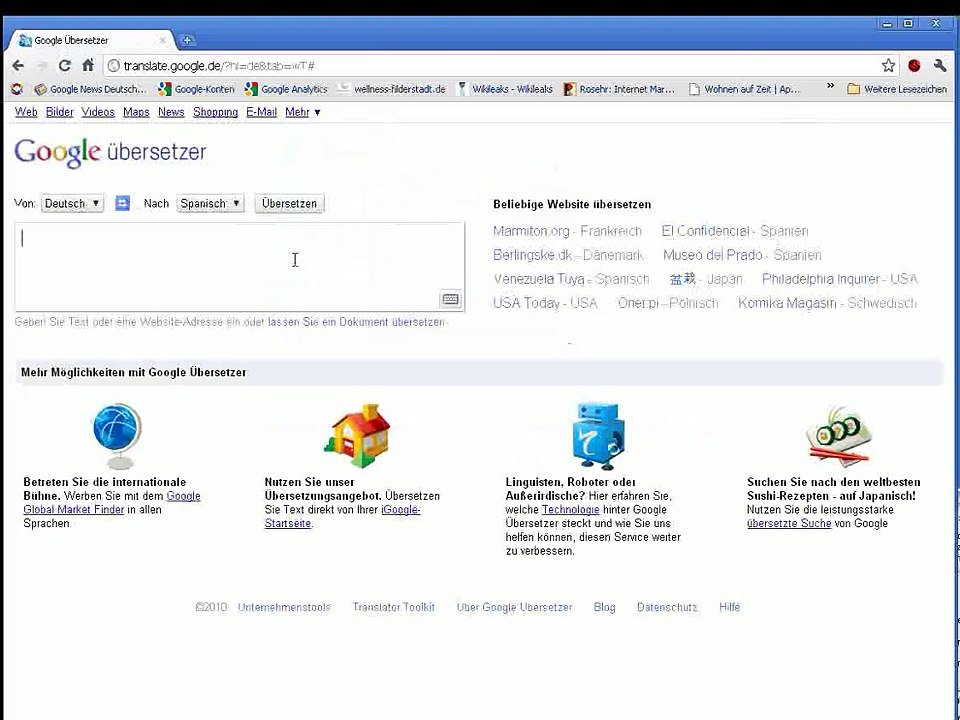Open the Web link in Google bar
This screenshot has width=960, height=720.
[x=26, y=112]
